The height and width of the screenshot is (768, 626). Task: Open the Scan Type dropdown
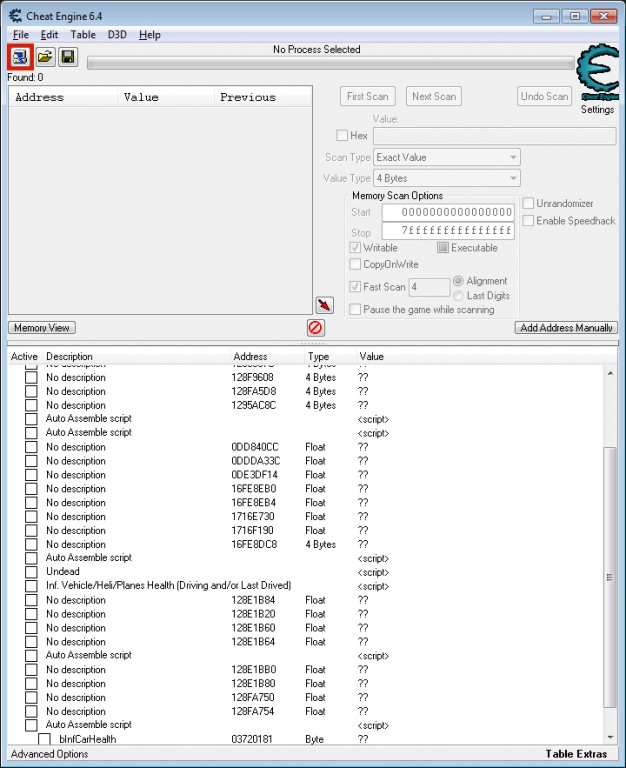click(447, 157)
